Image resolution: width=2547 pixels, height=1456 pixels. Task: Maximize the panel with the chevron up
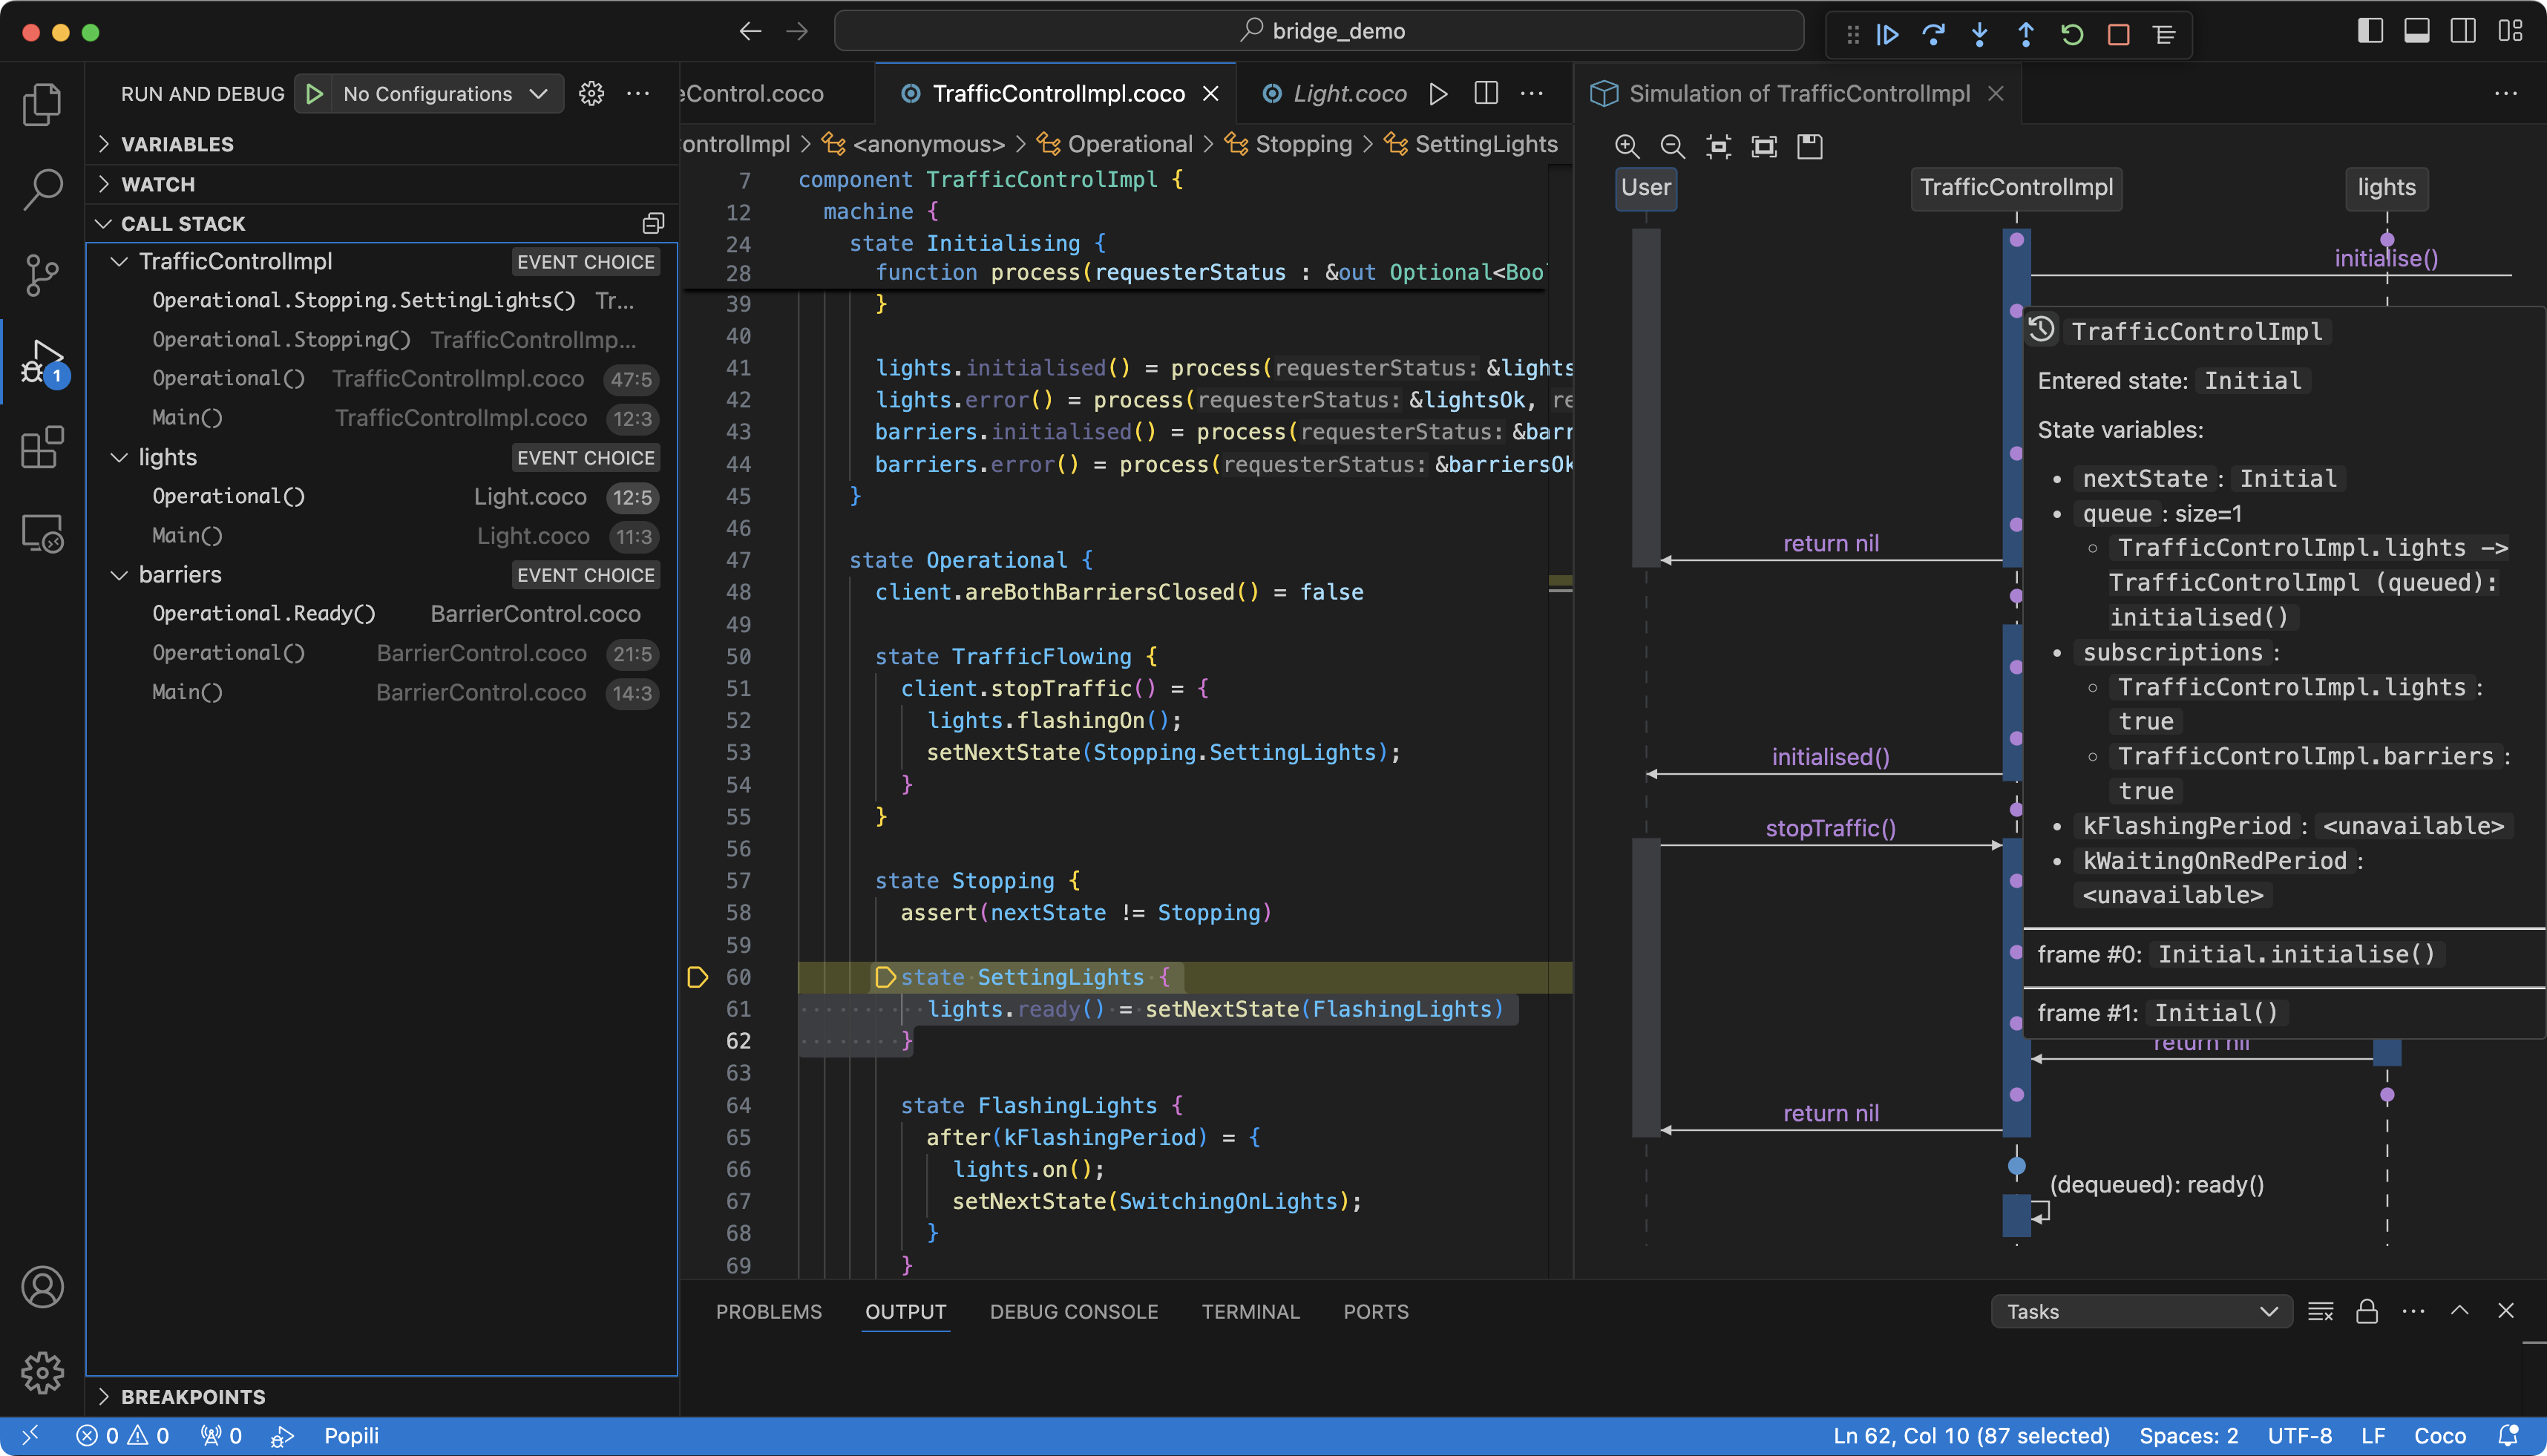pyautogui.click(x=2460, y=1311)
